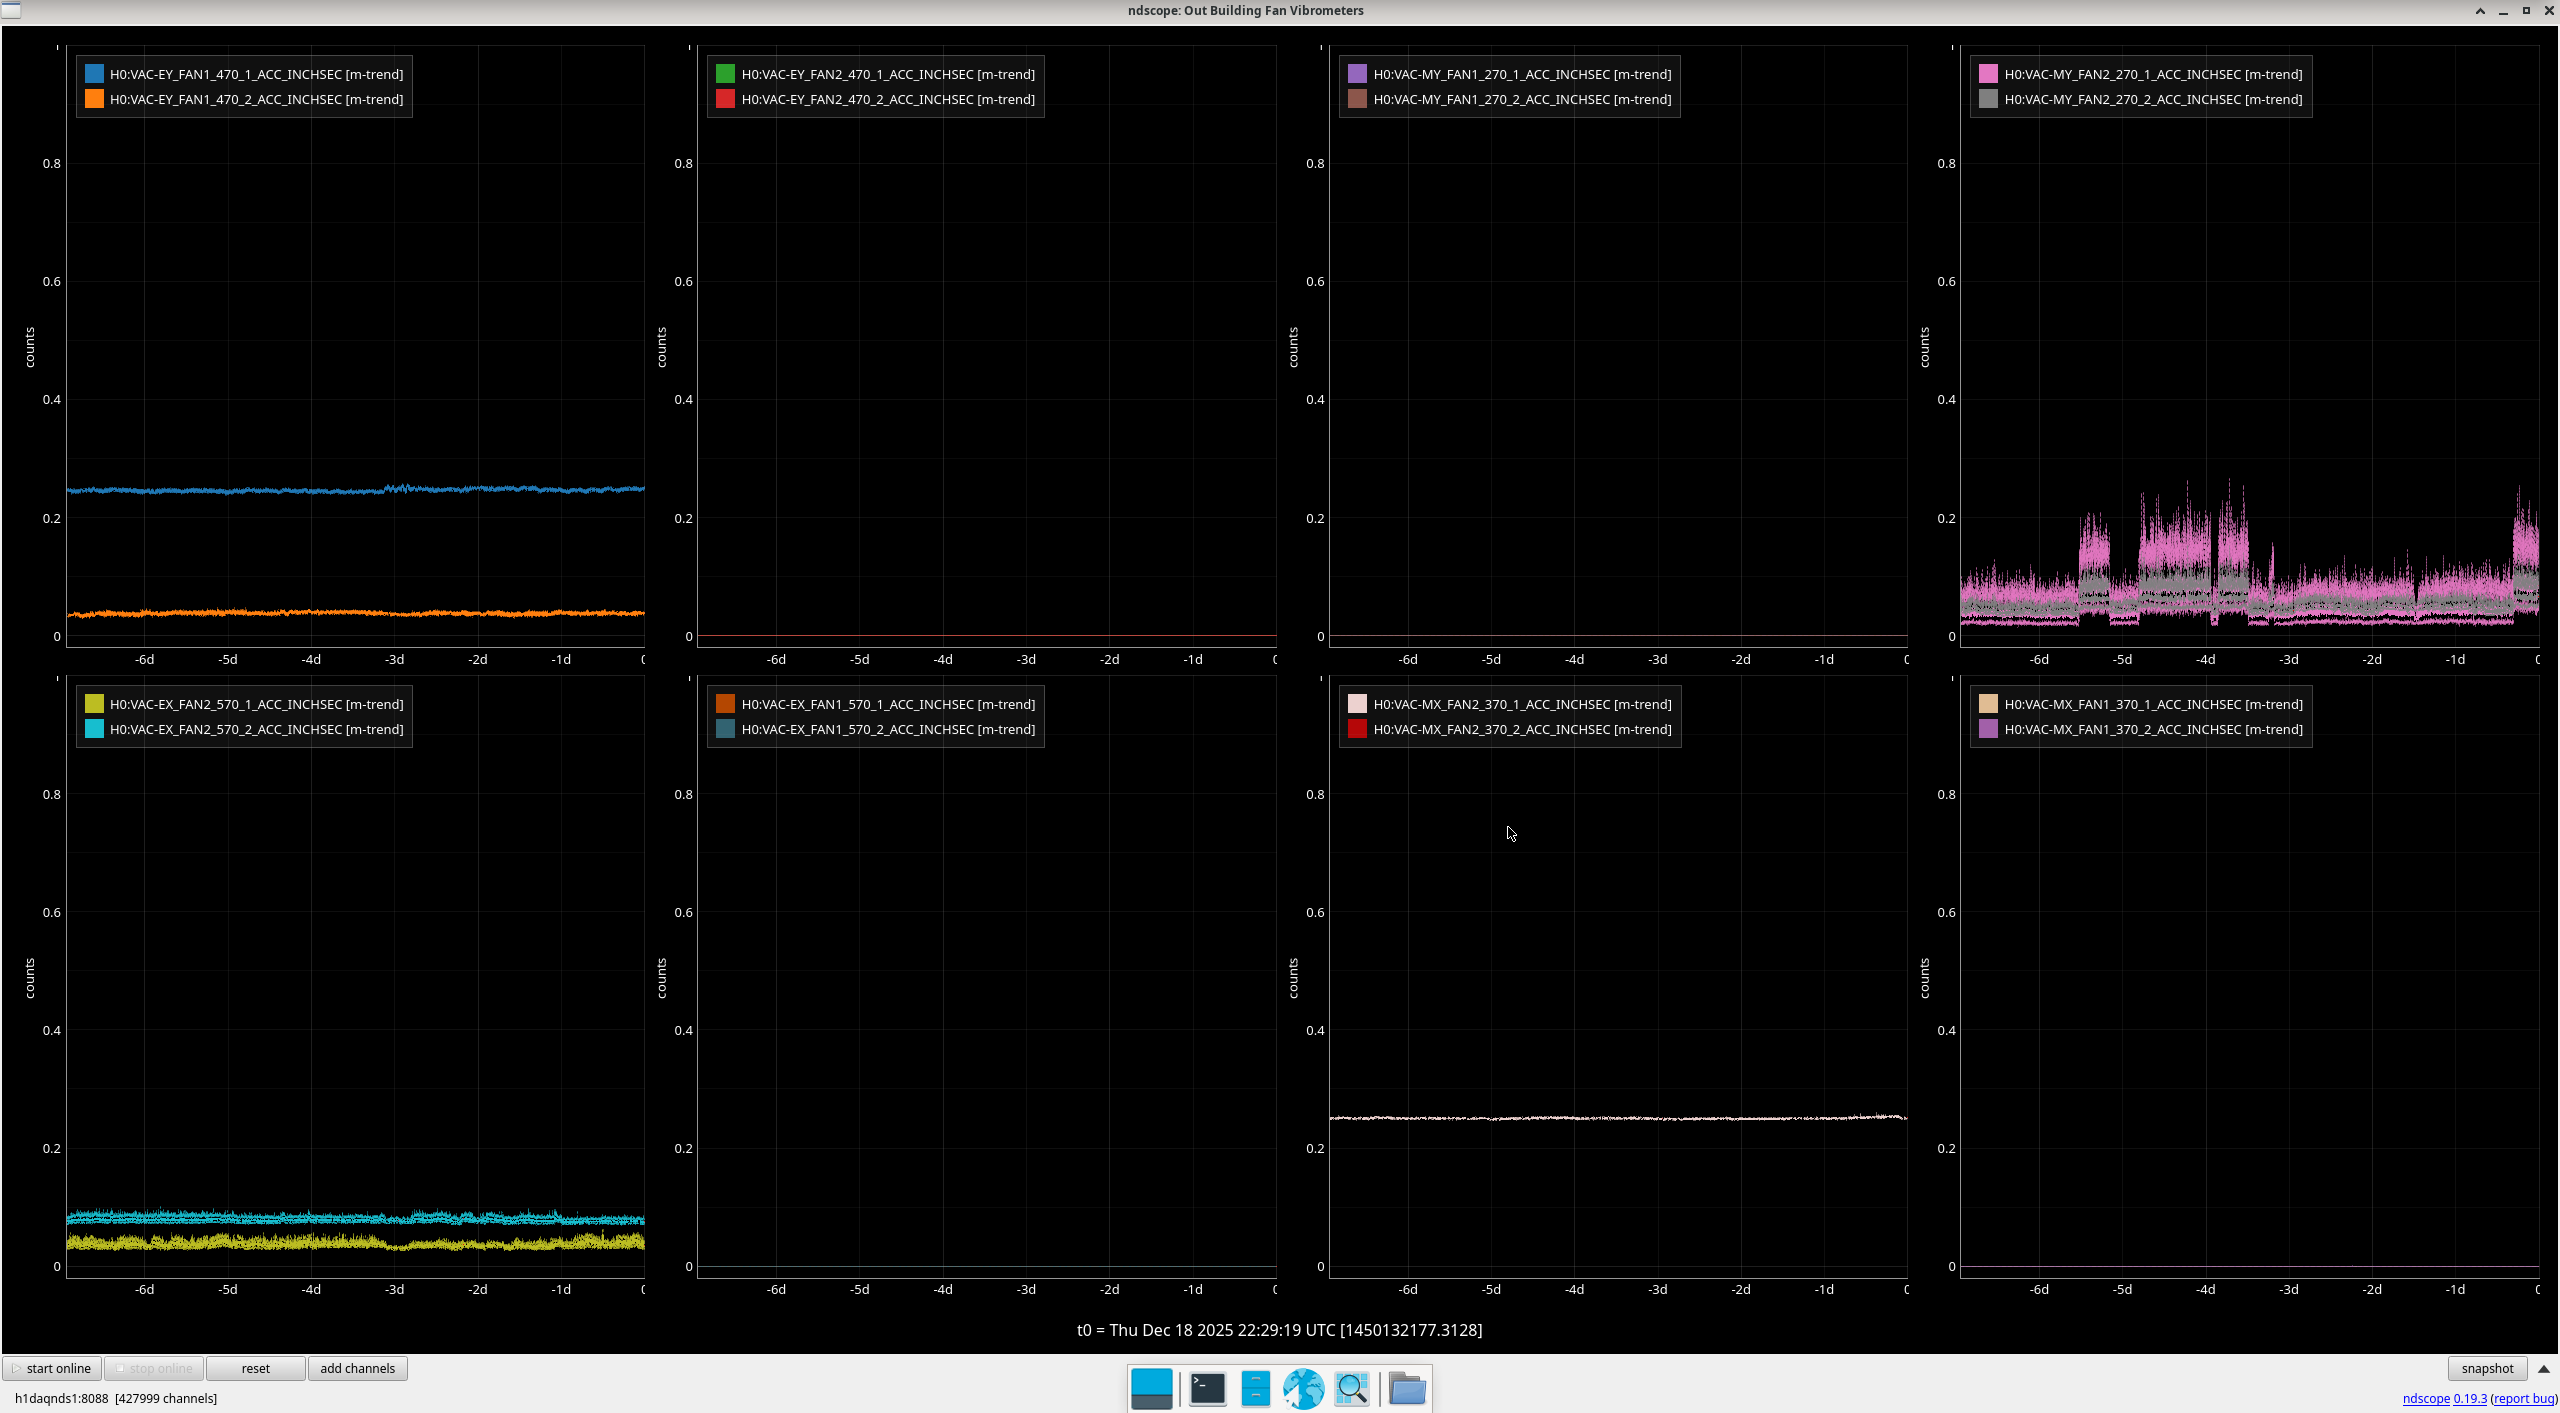This screenshot has height=1413, width=2560.
Task: Expand the snapshot options arrow
Action: pyautogui.click(x=2544, y=1369)
